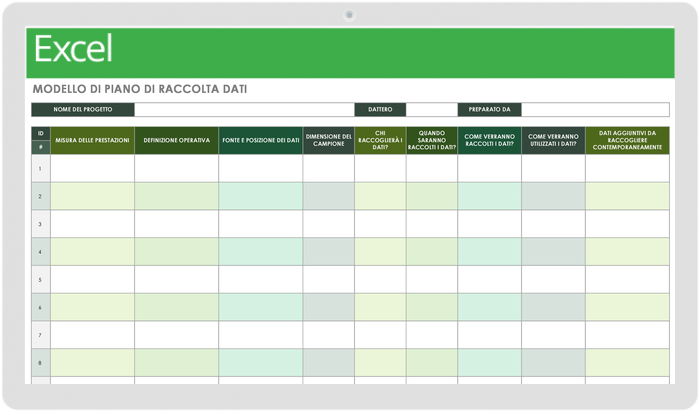Click row 5 cell under Dimensione del campione
The height and width of the screenshot is (412, 700).
coord(329,279)
